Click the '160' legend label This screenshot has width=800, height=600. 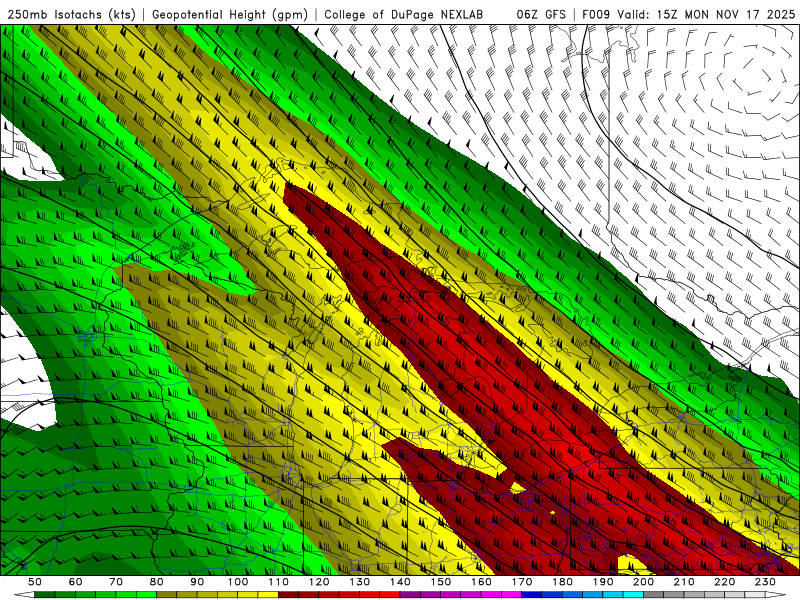pos(481,582)
